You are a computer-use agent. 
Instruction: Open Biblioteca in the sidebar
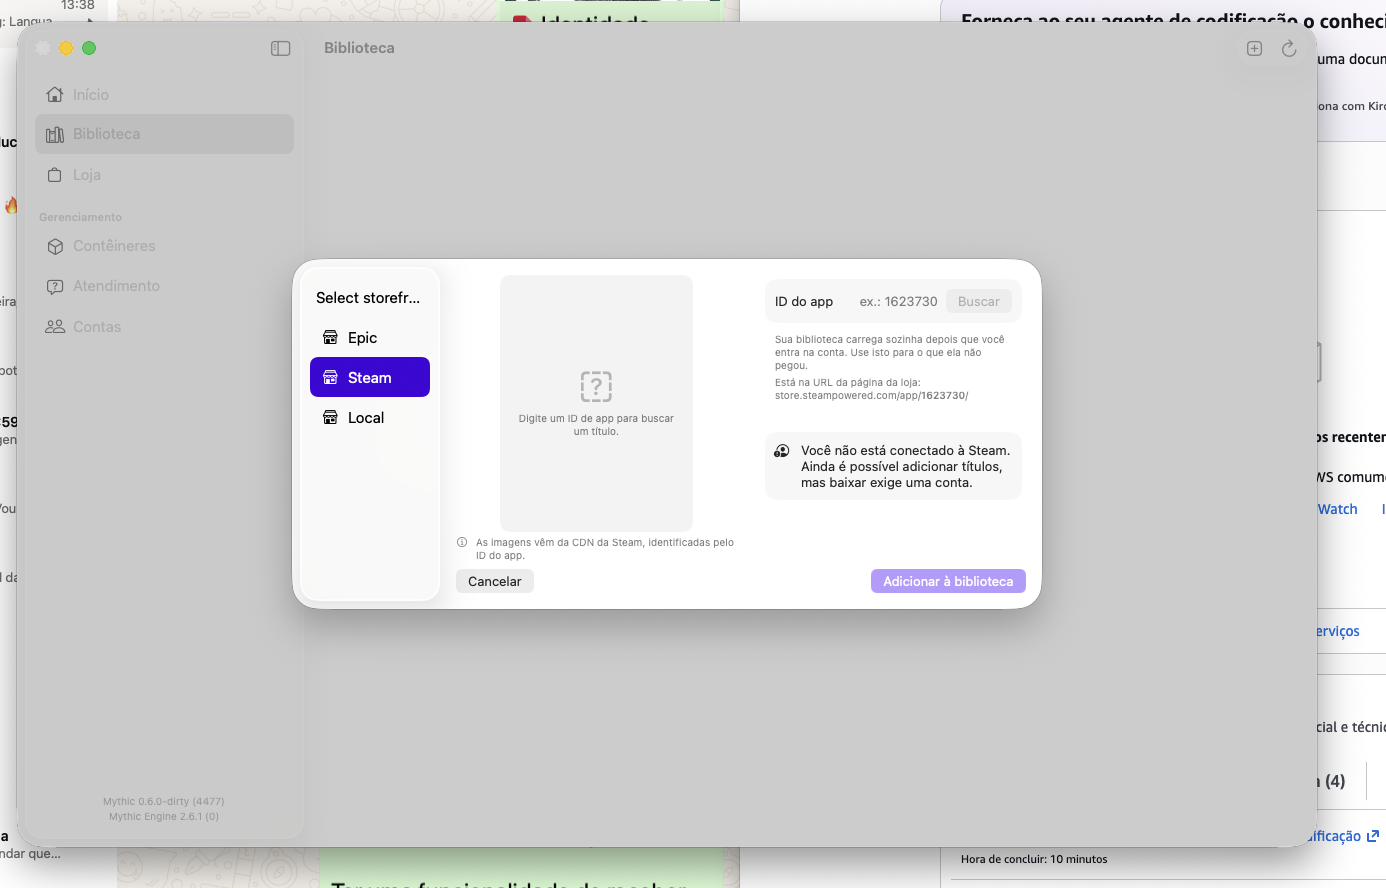coord(165,134)
